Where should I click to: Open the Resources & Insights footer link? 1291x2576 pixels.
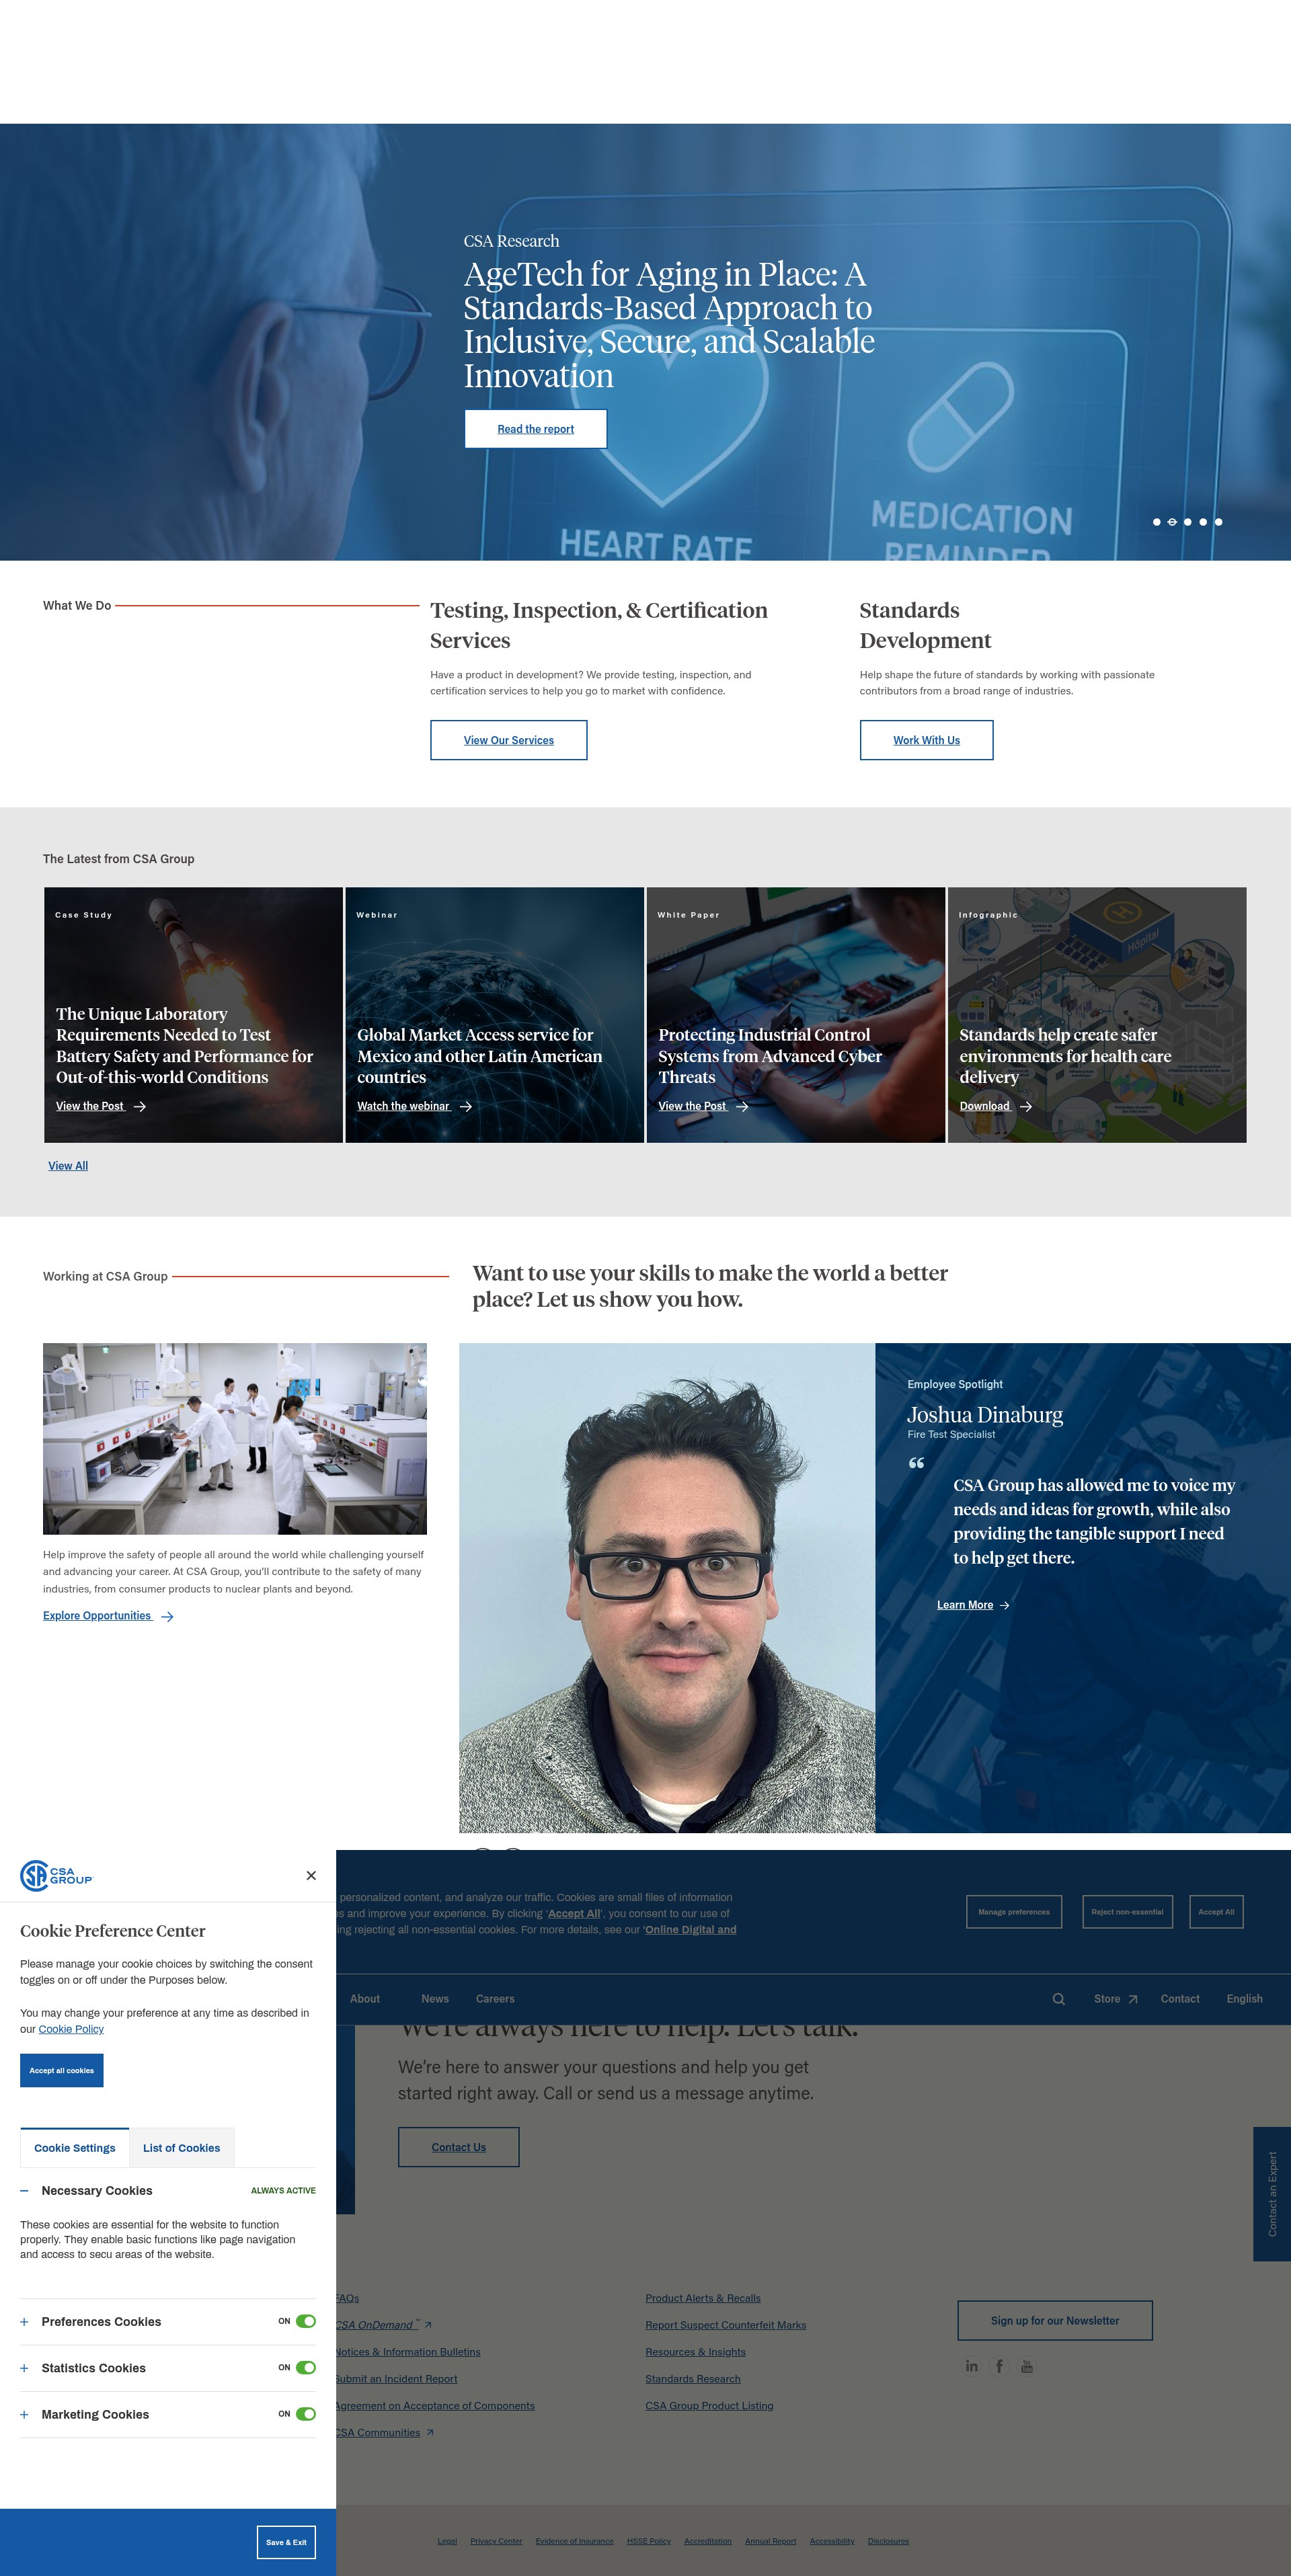pos(696,2352)
